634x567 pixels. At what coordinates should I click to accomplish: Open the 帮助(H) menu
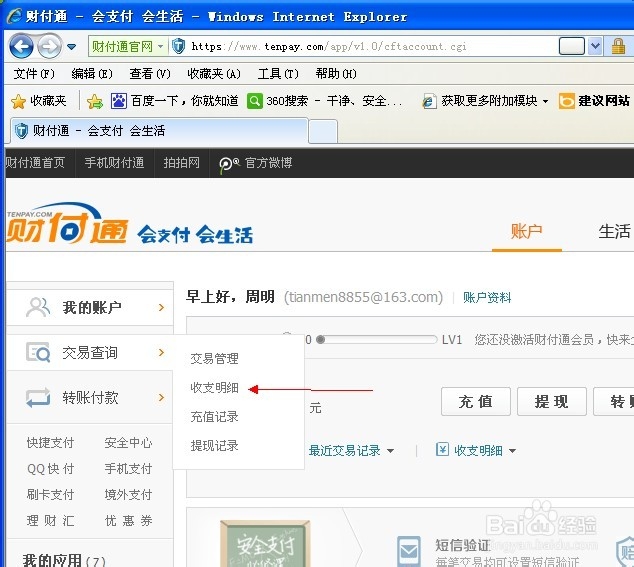[336, 74]
